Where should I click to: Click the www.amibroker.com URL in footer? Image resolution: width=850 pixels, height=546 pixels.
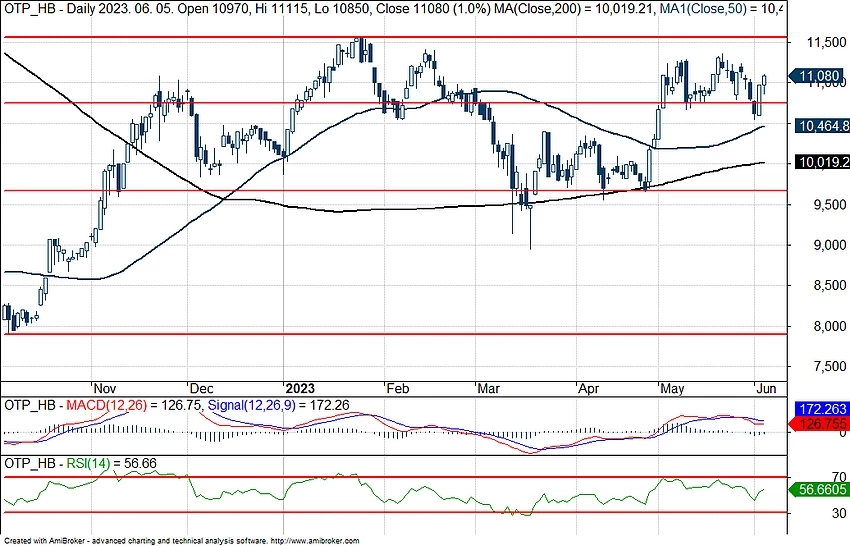coord(321,541)
